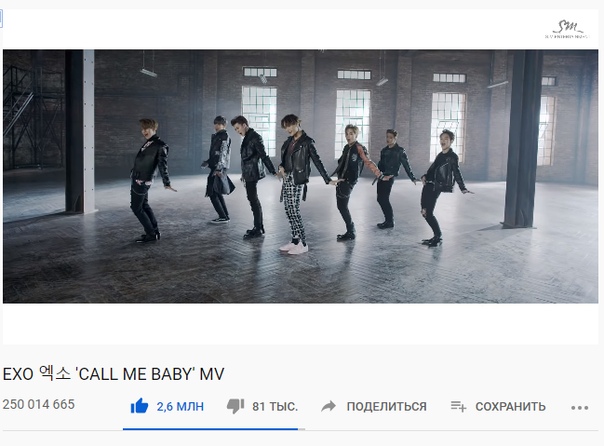Click the thumbs-down dislike icon
Viewport: 604px width, 446px height.
[235, 406]
